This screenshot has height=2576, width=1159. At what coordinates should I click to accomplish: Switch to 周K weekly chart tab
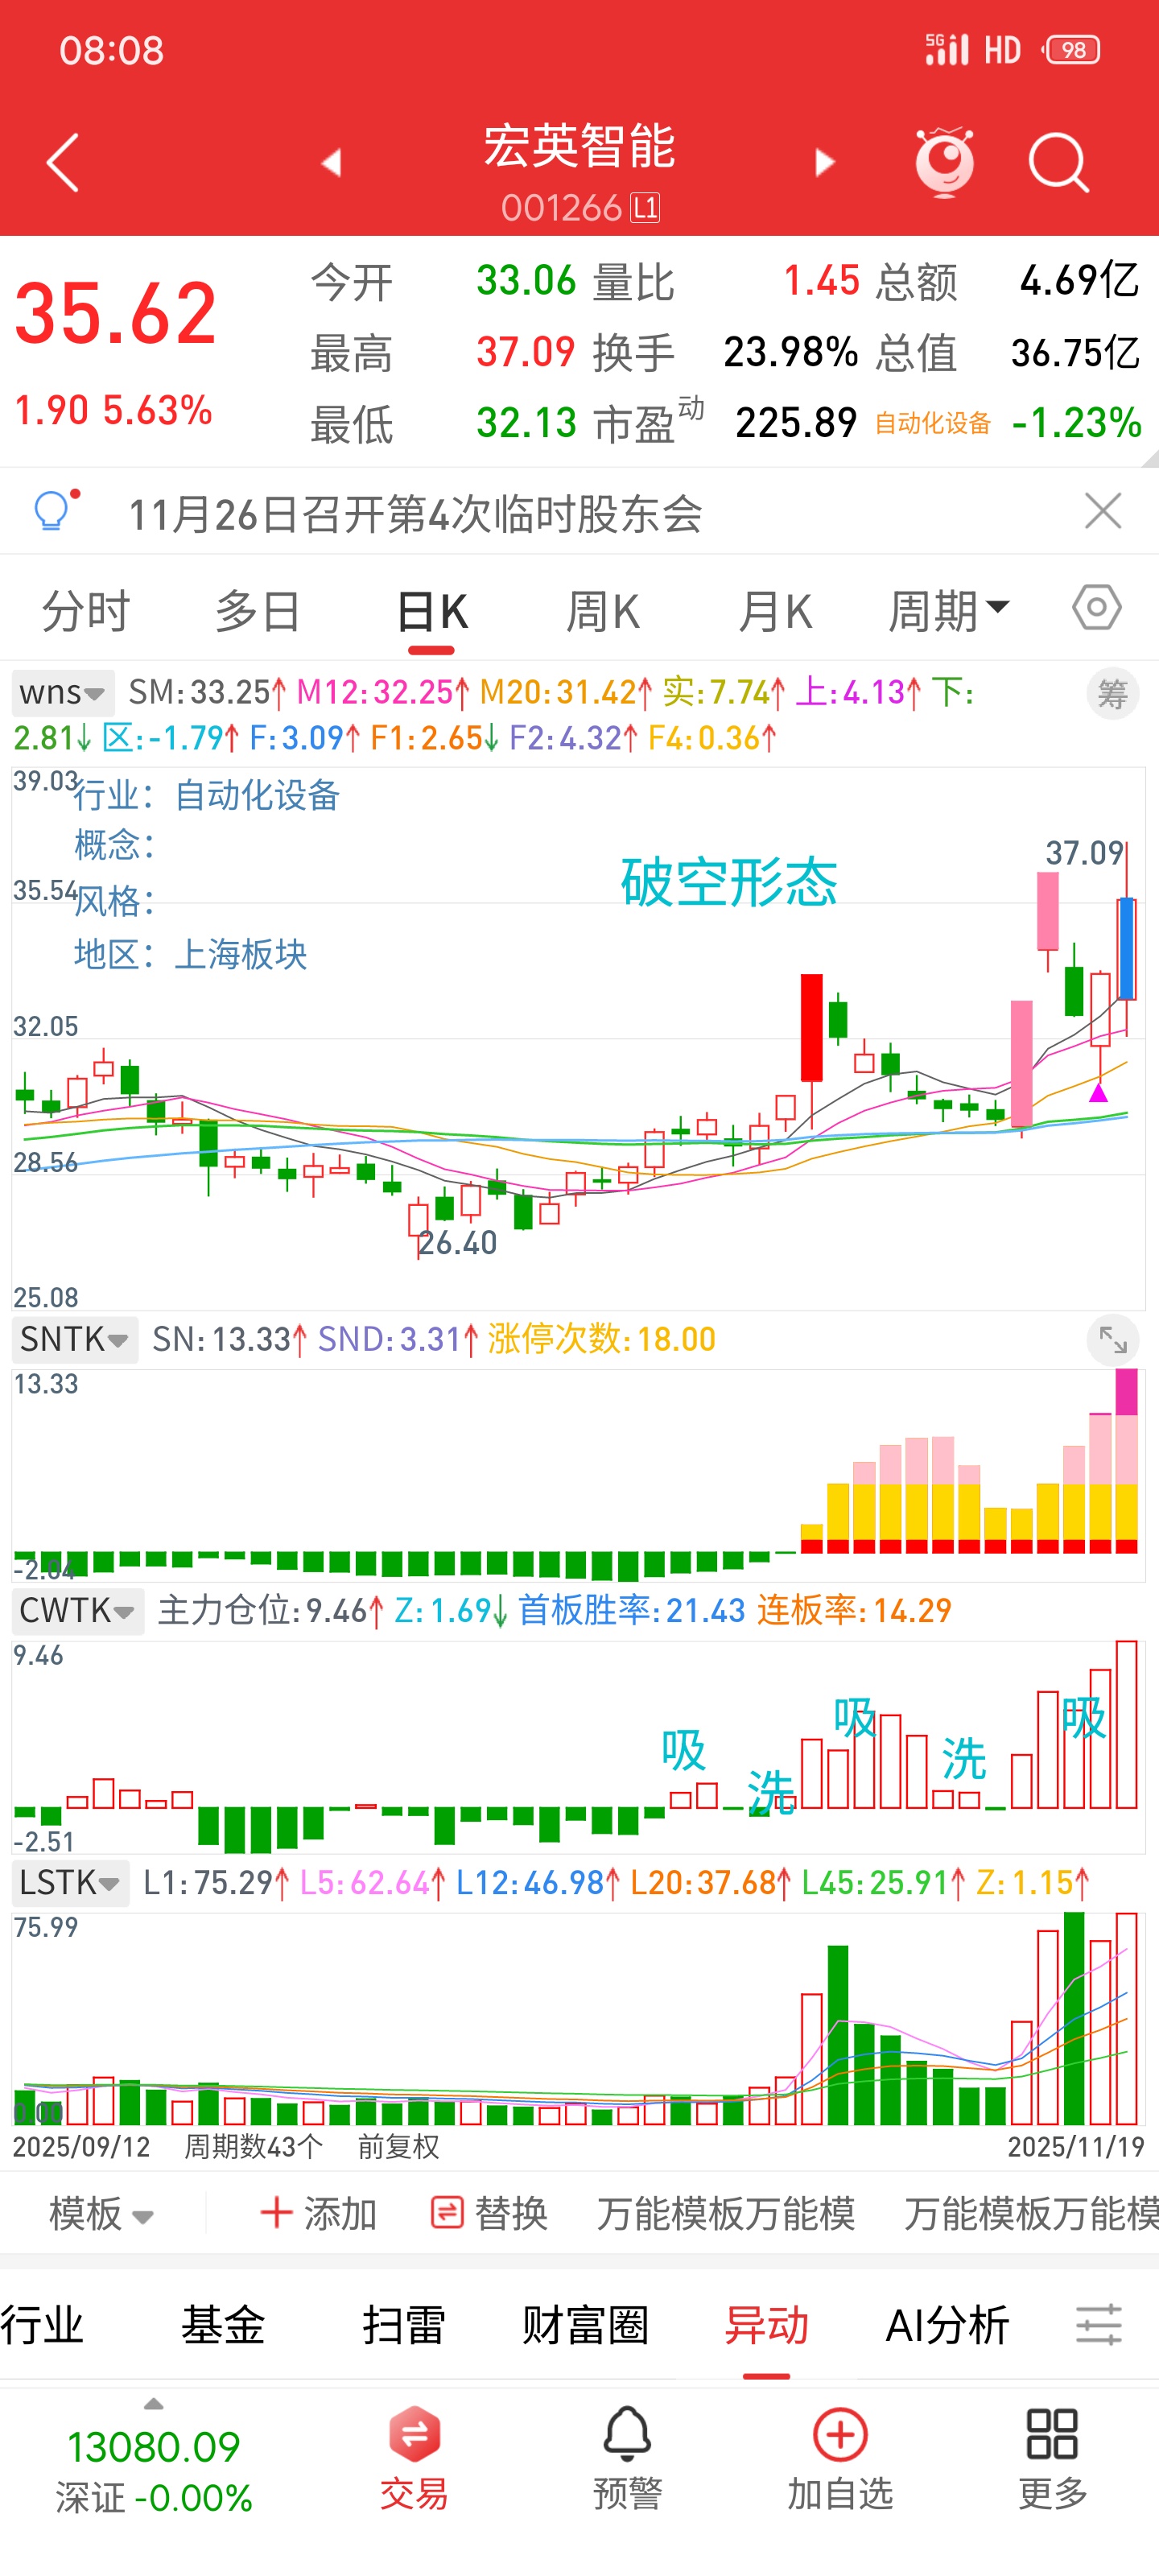click(x=603, y=610)
